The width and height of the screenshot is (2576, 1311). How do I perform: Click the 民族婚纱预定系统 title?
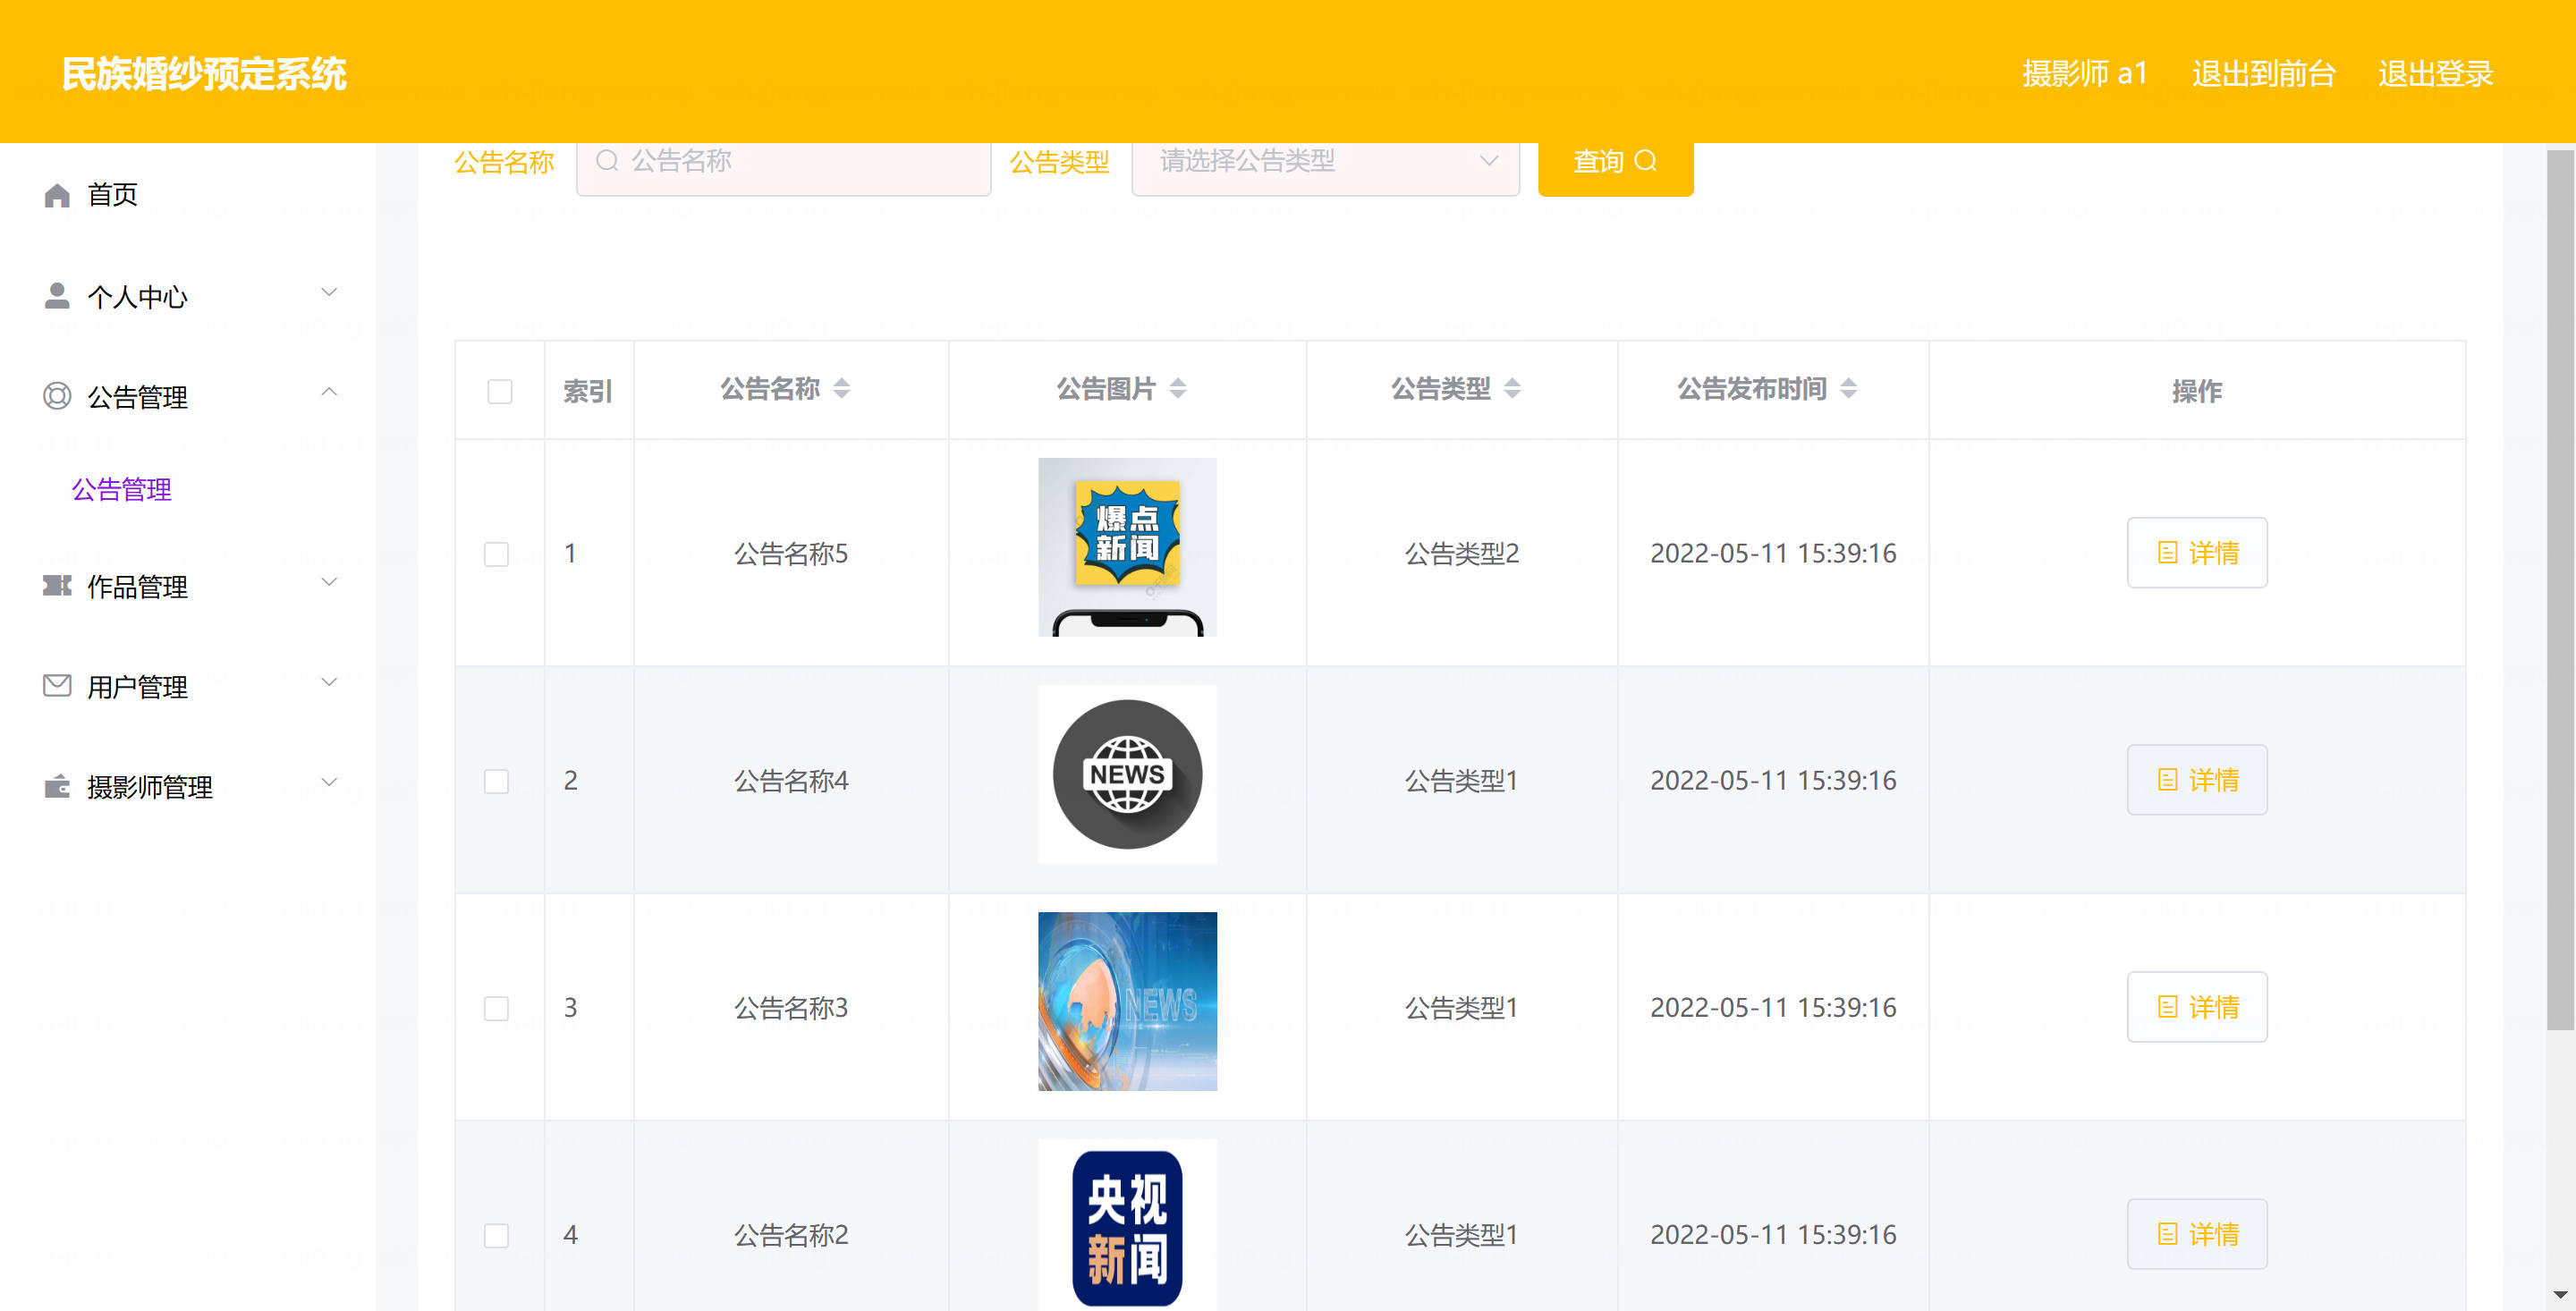pos(204,74)
